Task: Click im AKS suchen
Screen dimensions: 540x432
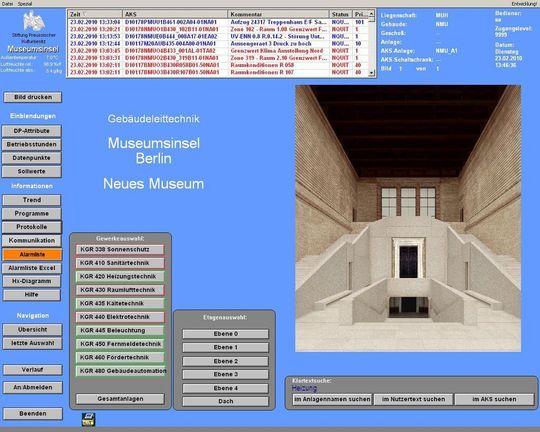Action: 494,399
